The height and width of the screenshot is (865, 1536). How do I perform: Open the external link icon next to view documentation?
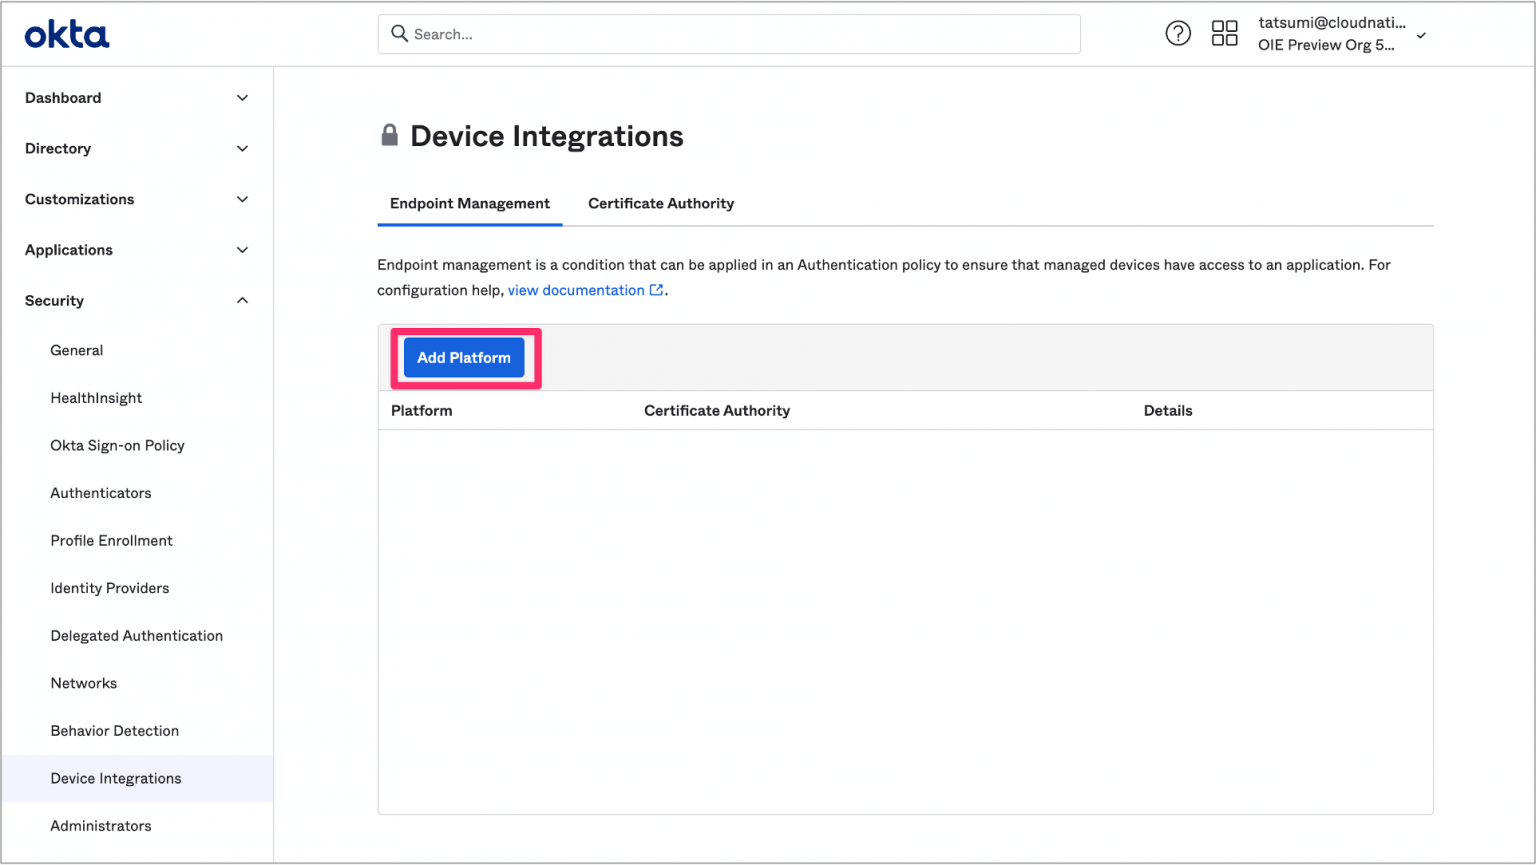coord(656,289)
